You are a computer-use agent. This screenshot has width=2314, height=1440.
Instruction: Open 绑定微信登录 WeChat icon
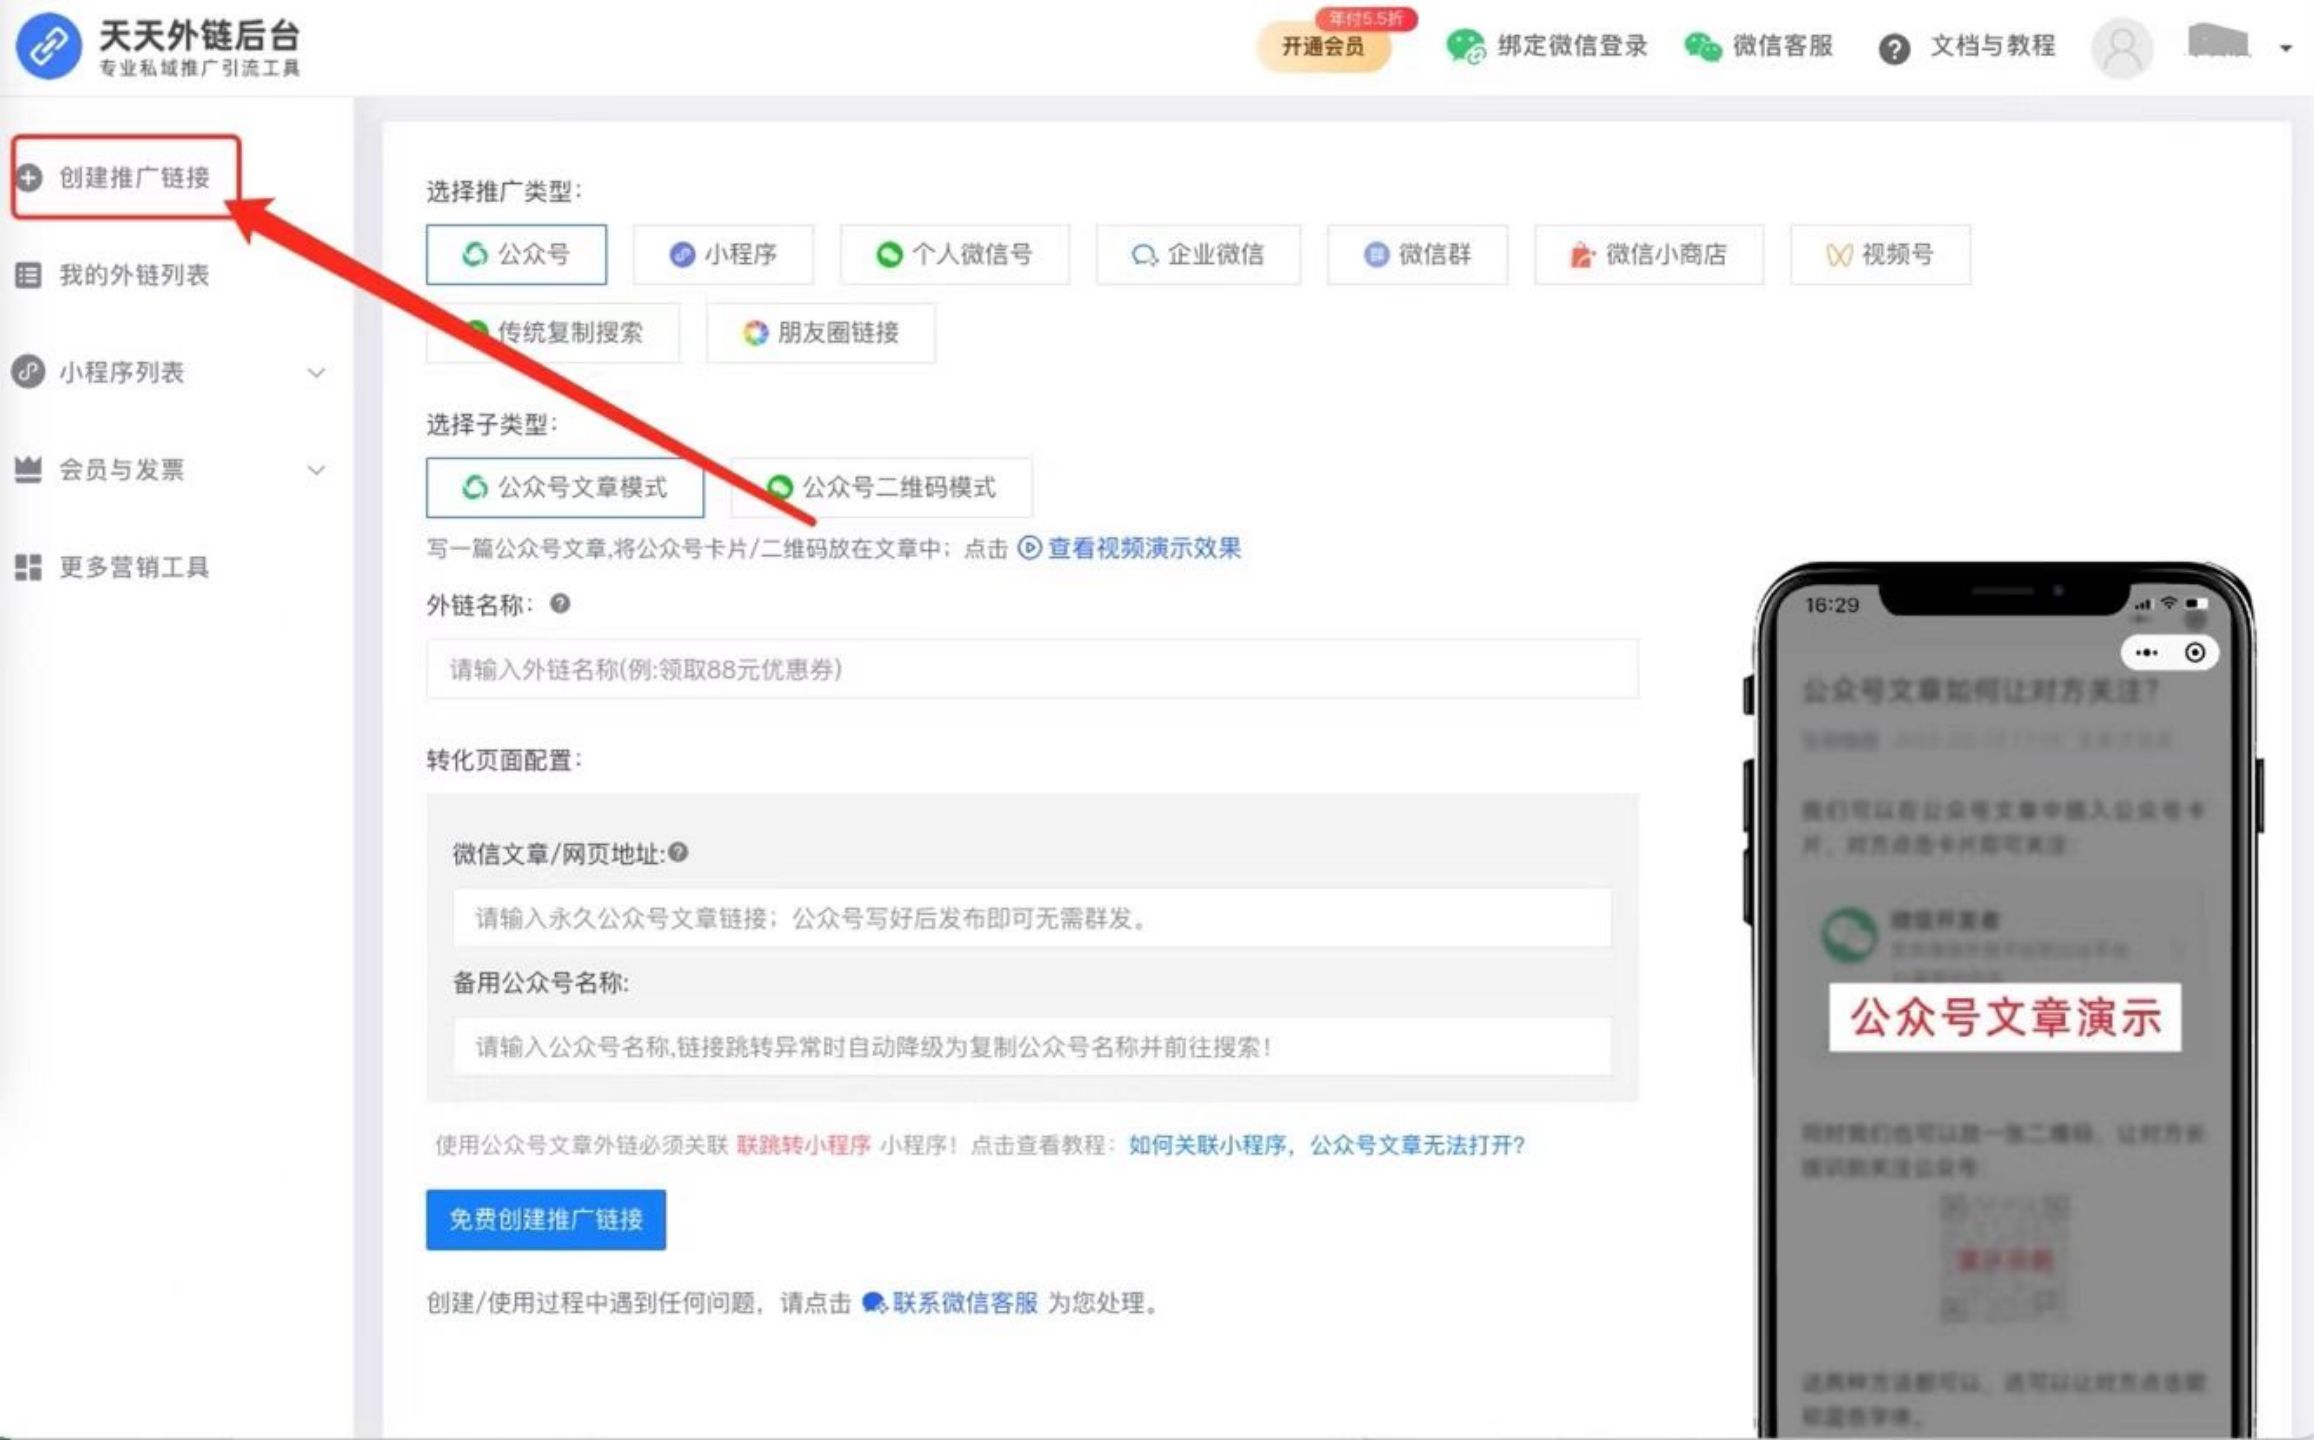(1466, 46)
